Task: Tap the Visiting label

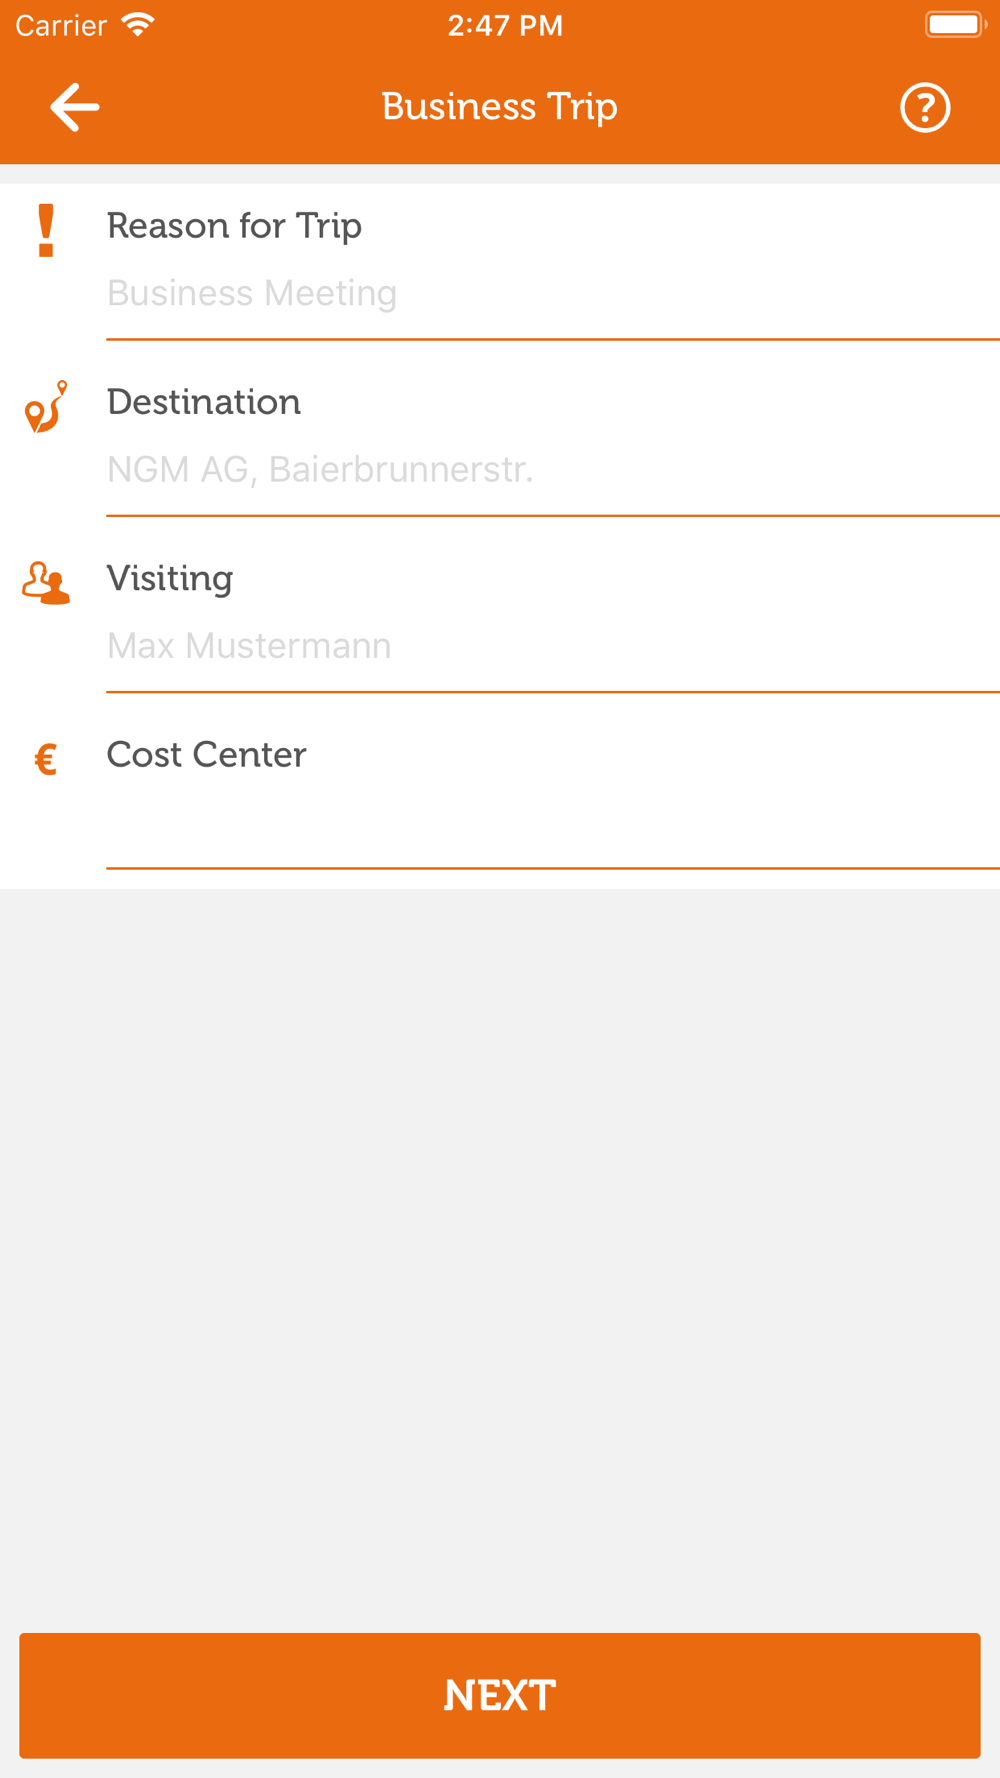Action: click(170, 579)
